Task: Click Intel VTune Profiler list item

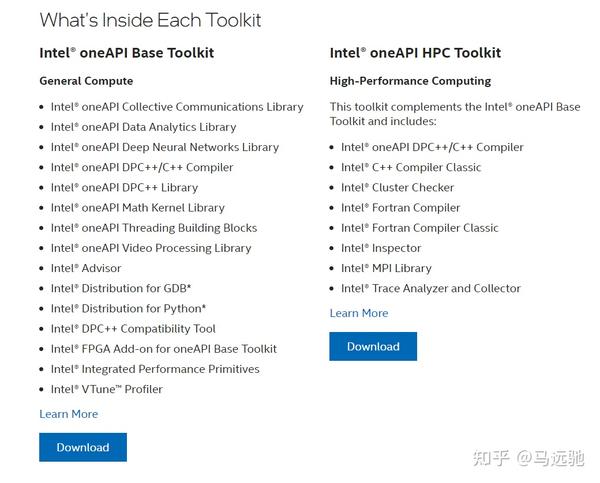Action: tap(106, 389)
